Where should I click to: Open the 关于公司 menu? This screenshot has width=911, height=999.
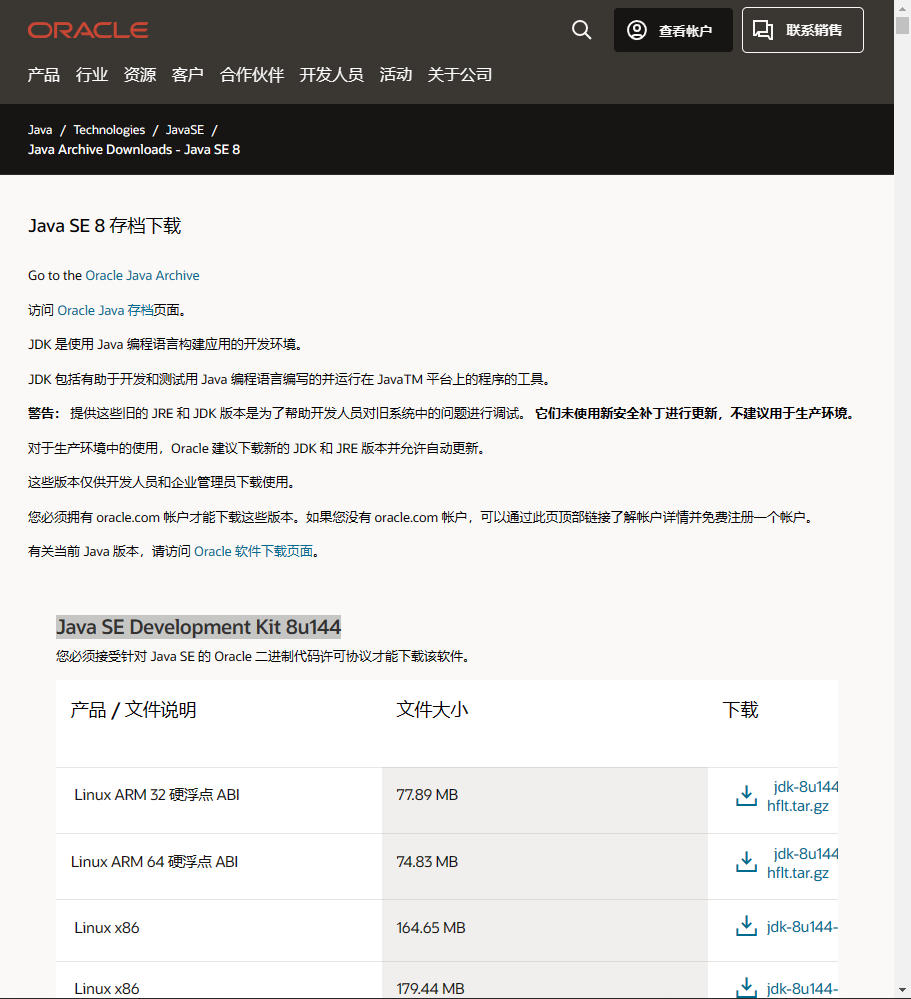[459, 75]
